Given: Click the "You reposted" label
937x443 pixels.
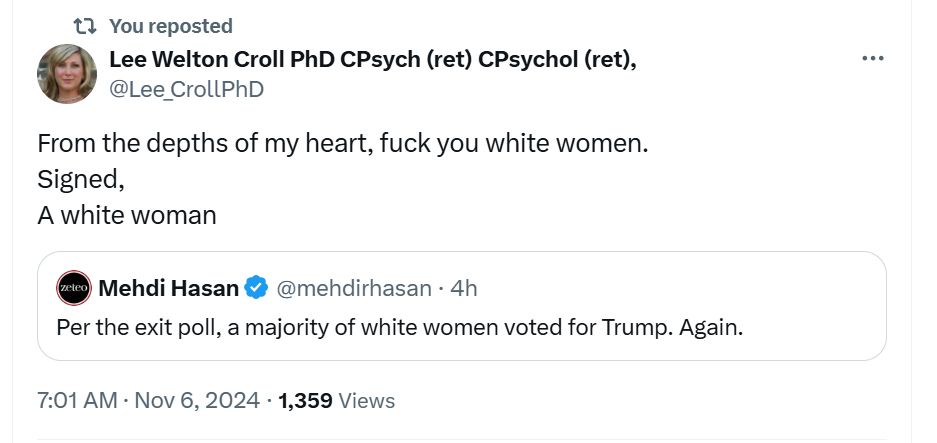Looking at the screenshot, I should click(170, 26).
